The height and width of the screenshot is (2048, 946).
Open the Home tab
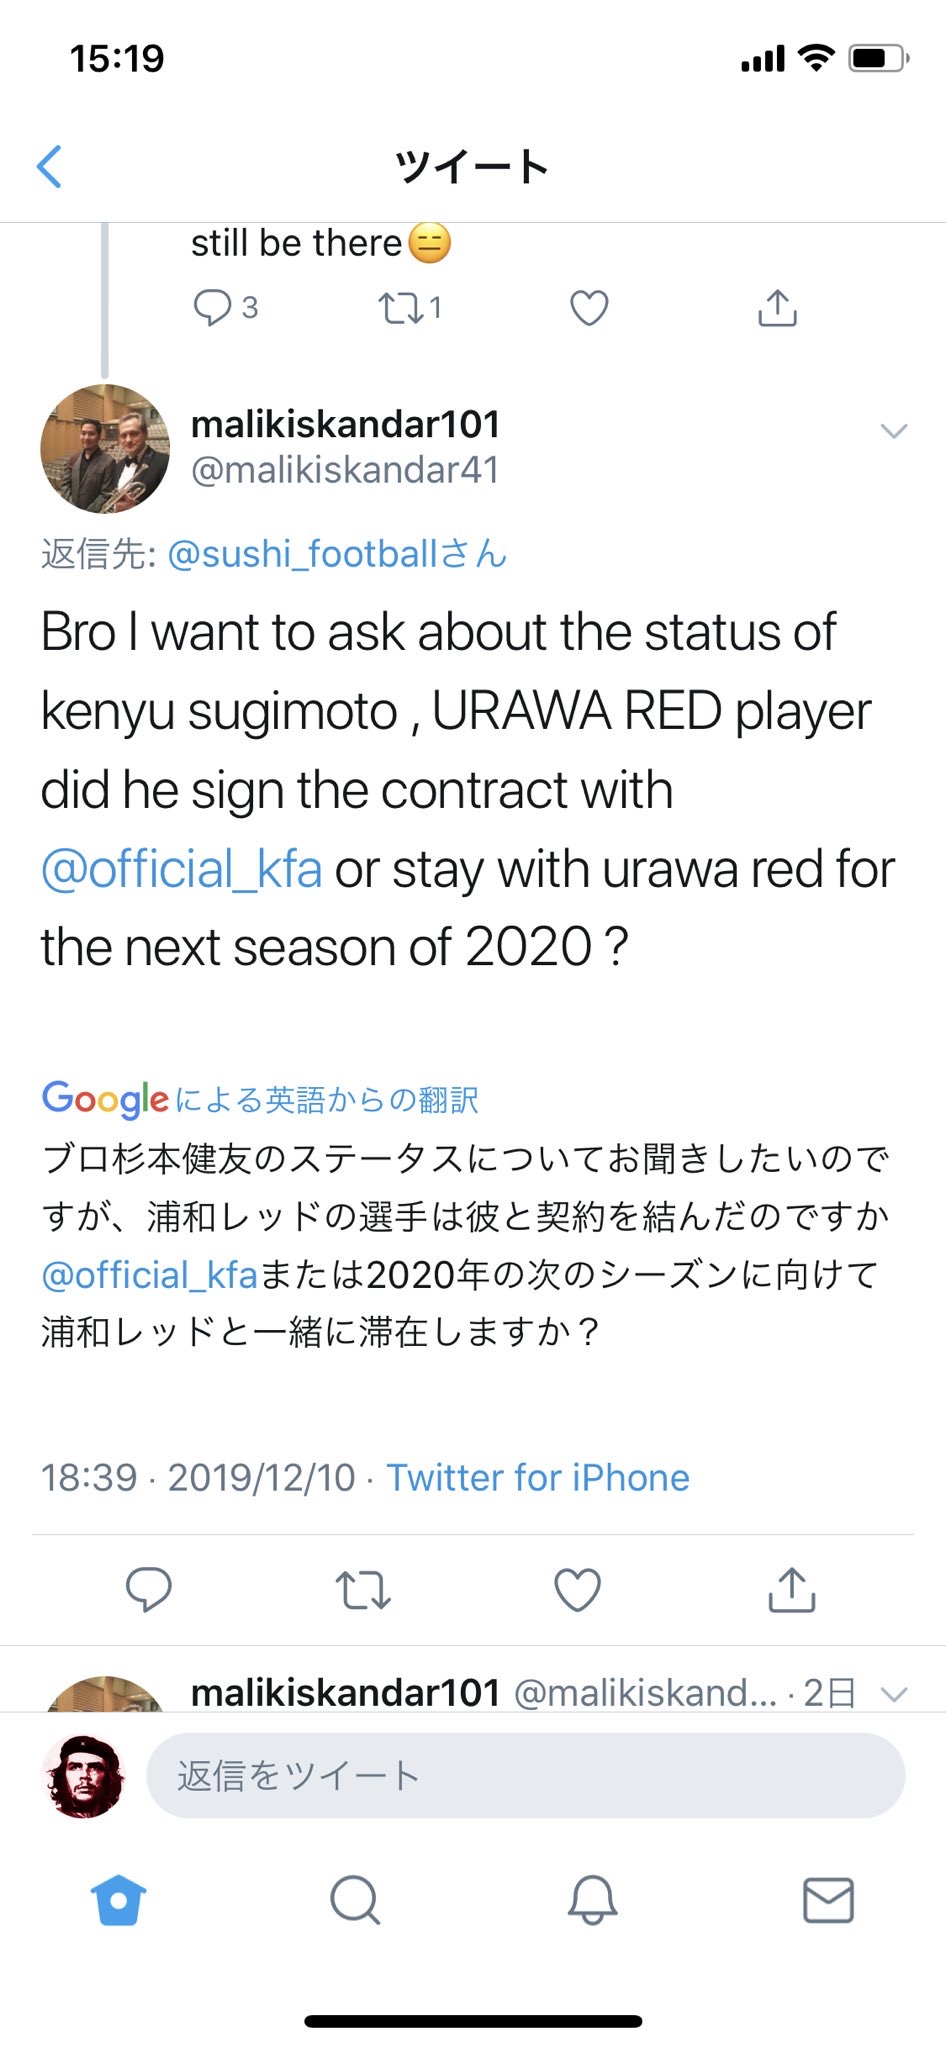click(x=118, y=1900)
